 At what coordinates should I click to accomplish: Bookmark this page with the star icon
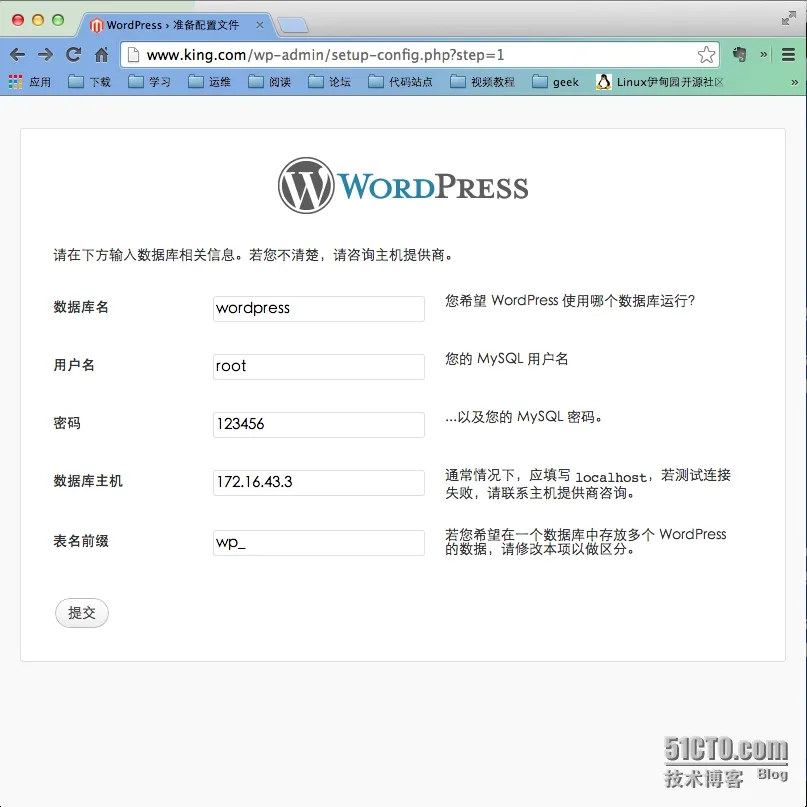(706, 55)
